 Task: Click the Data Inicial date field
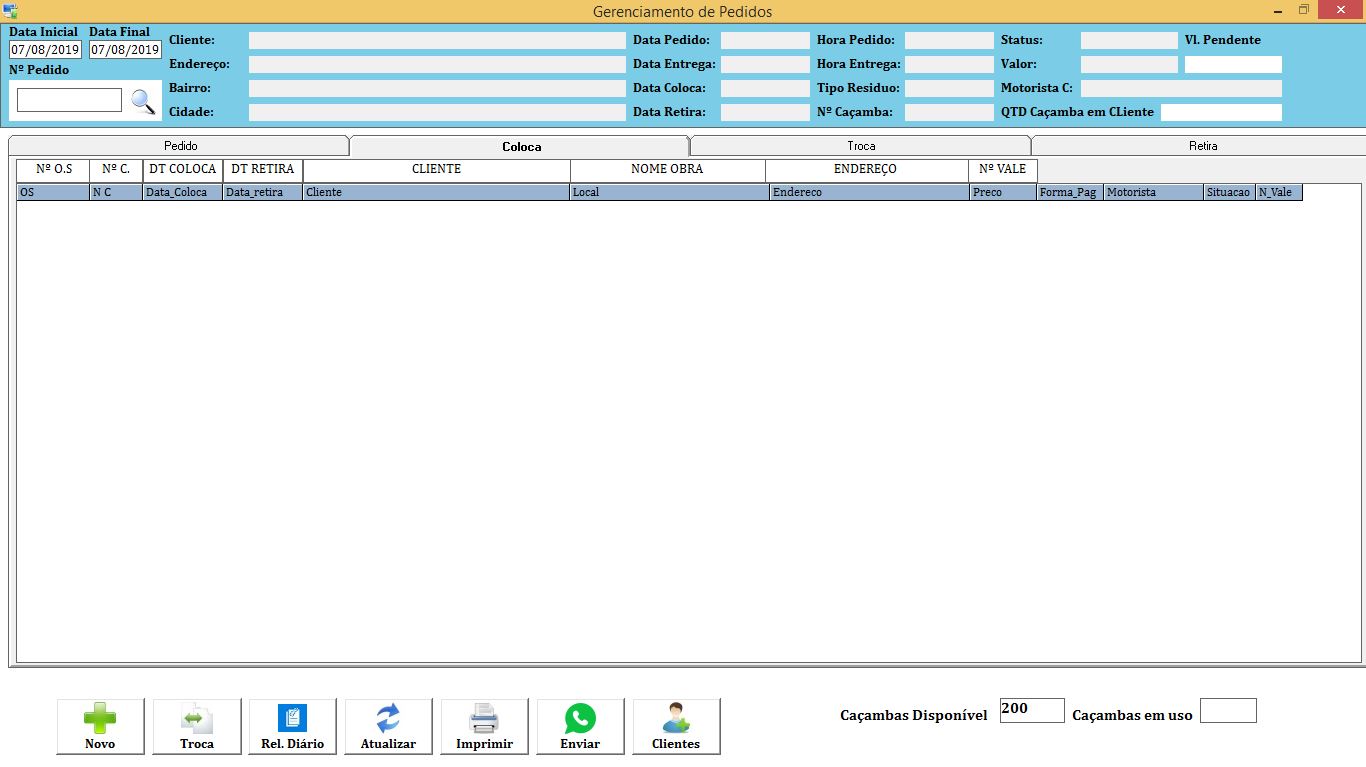pyautogui.click(x=46, y=50)
